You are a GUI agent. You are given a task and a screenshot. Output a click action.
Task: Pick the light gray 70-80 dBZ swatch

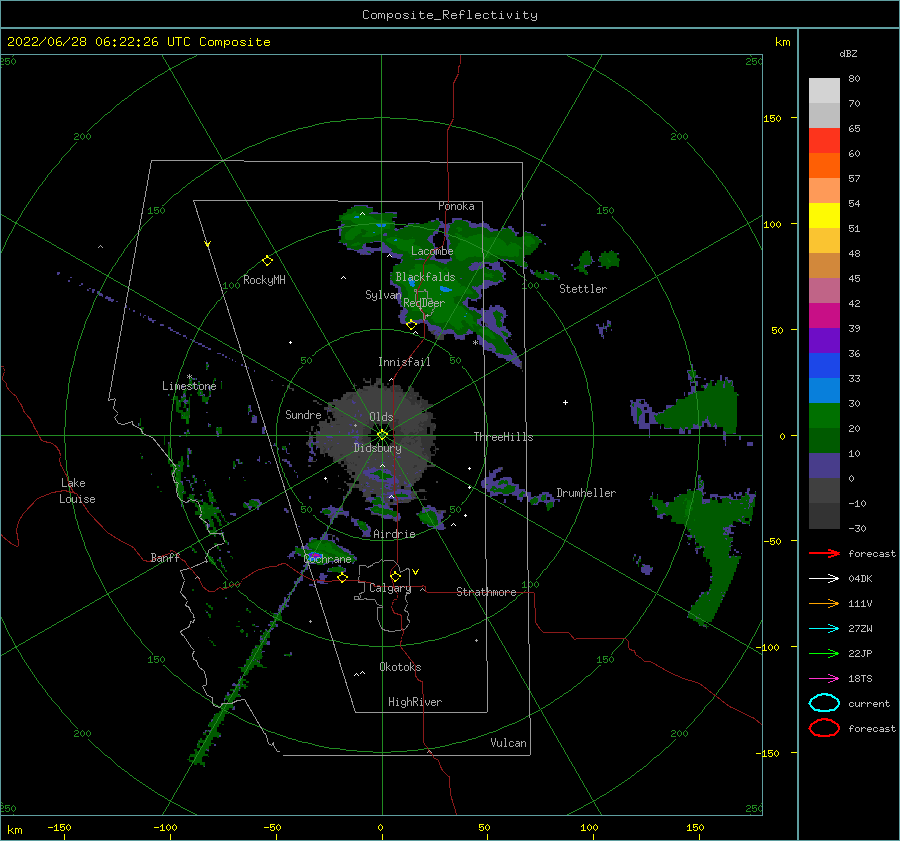pyautogui.click(x=824, y=91)
